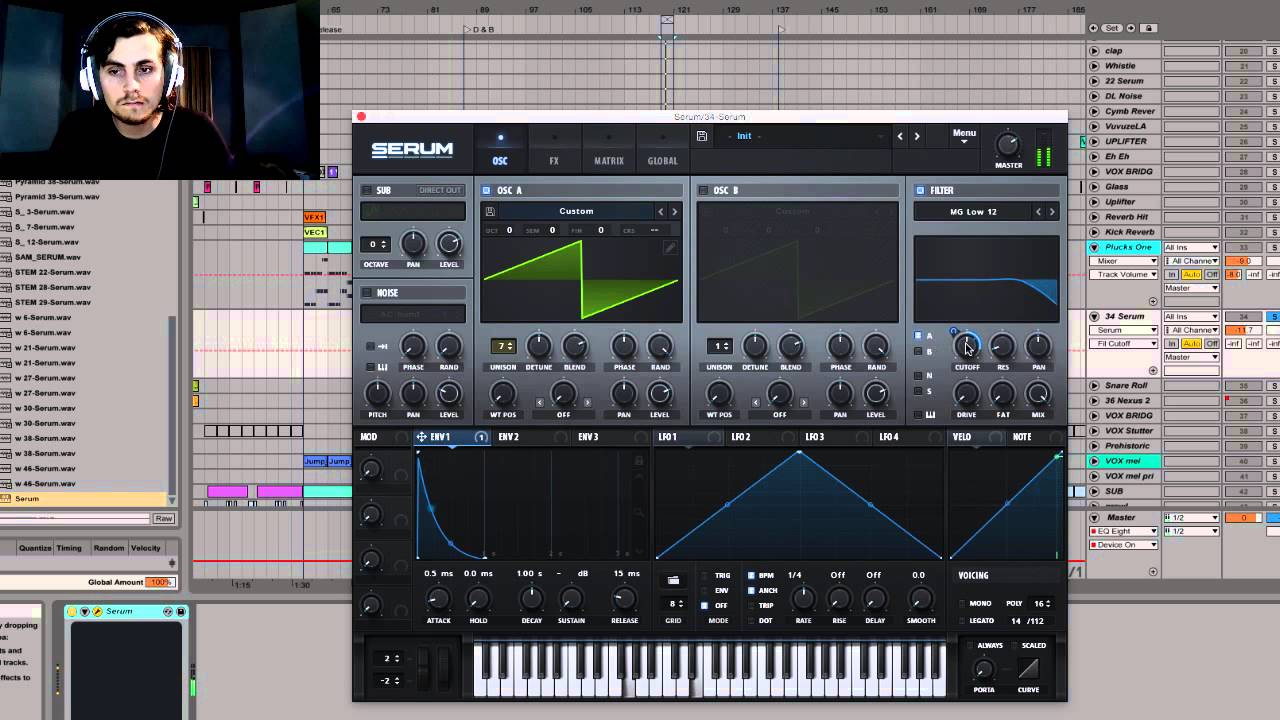Click the Serum logo
The width and height of the screenshot is (1280, 720).
pyautogui.click(x=412, y=149)
